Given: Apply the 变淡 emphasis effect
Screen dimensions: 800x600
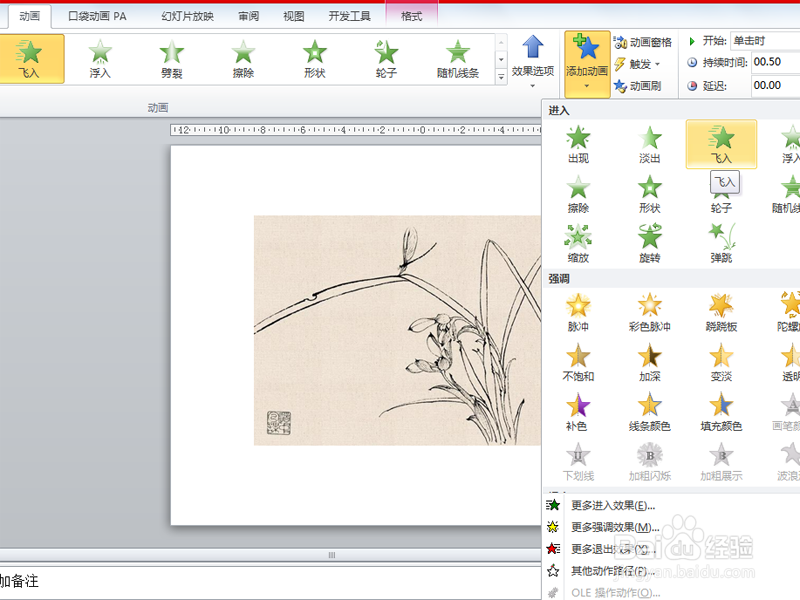Looking at the screenshot, I should click(x=721, y=362).
